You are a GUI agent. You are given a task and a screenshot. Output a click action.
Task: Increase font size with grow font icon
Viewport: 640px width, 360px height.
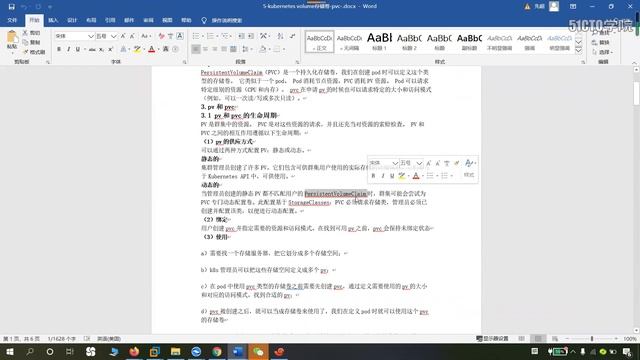(123, 36)
